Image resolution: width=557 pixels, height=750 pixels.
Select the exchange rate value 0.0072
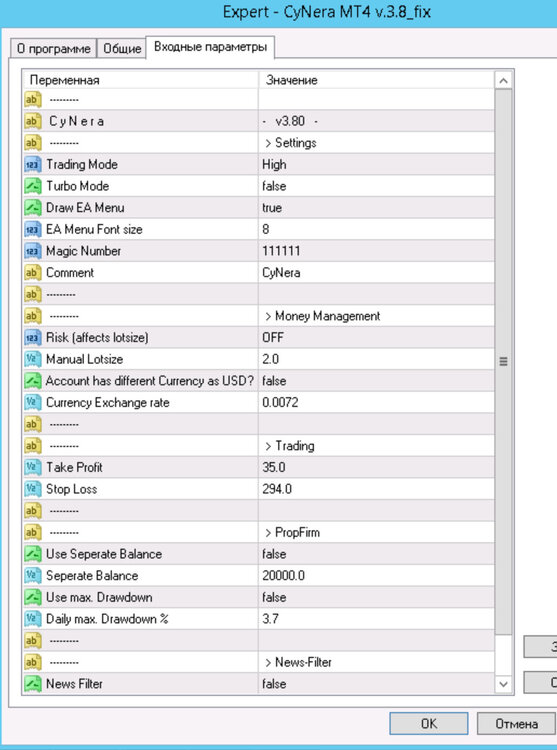coord(280,403)
